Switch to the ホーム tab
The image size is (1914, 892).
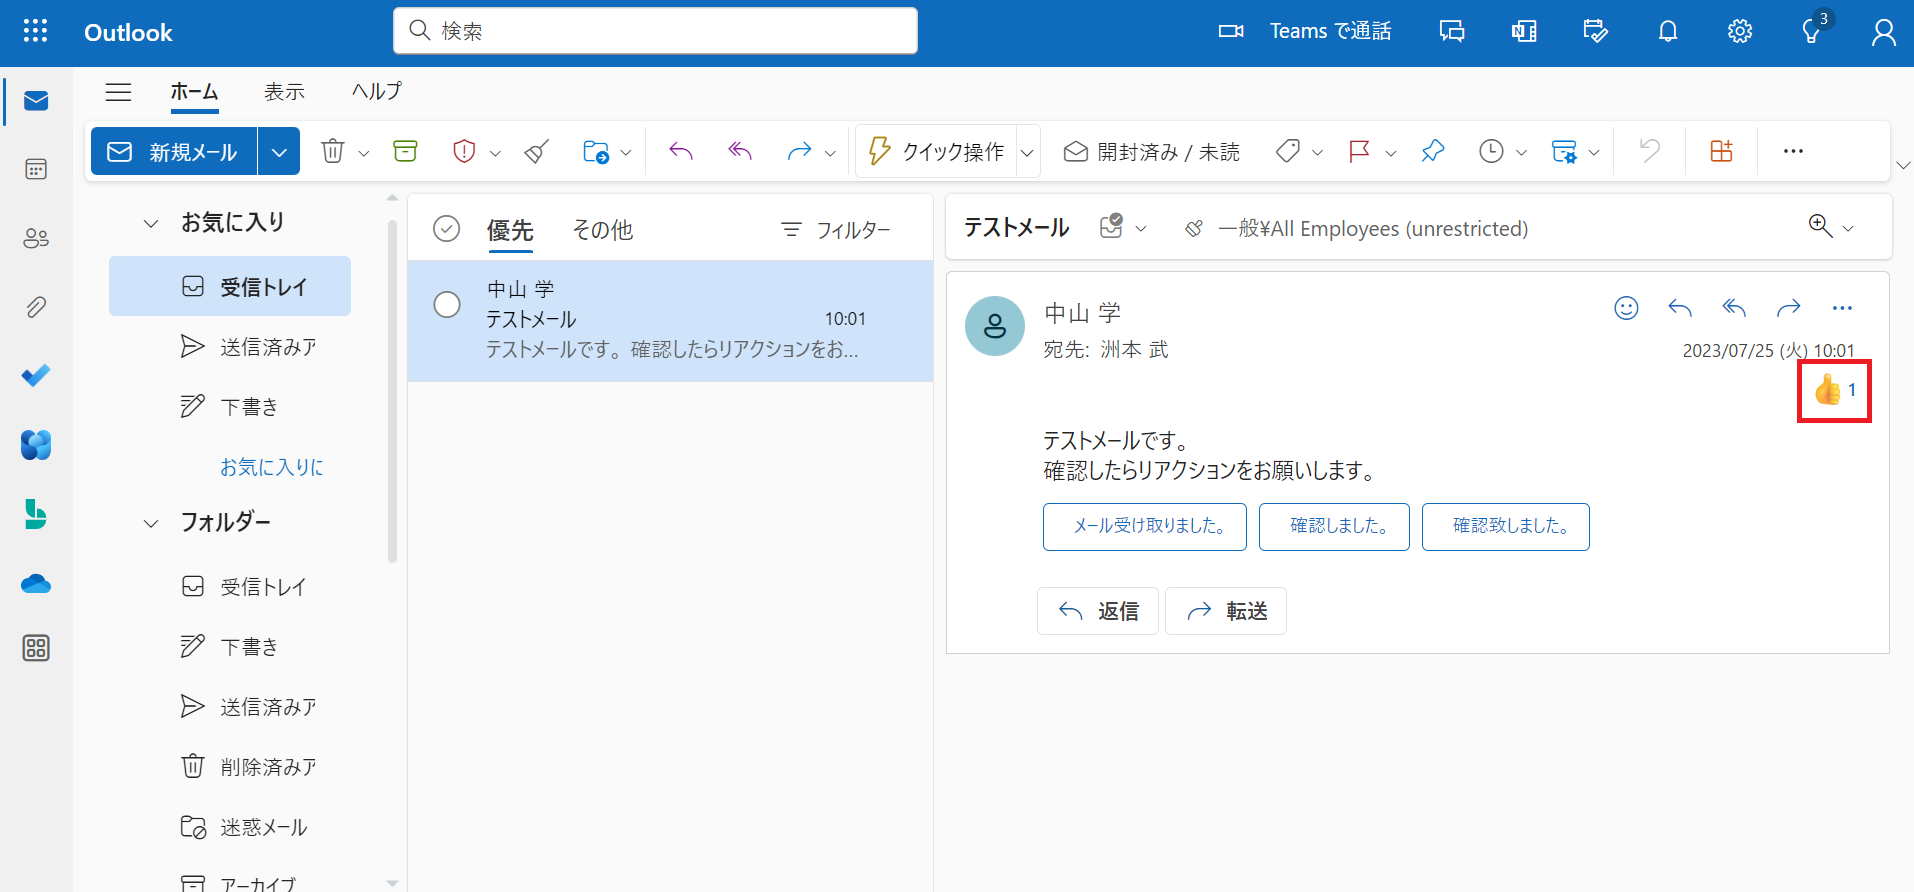click(x=194, y=92)
